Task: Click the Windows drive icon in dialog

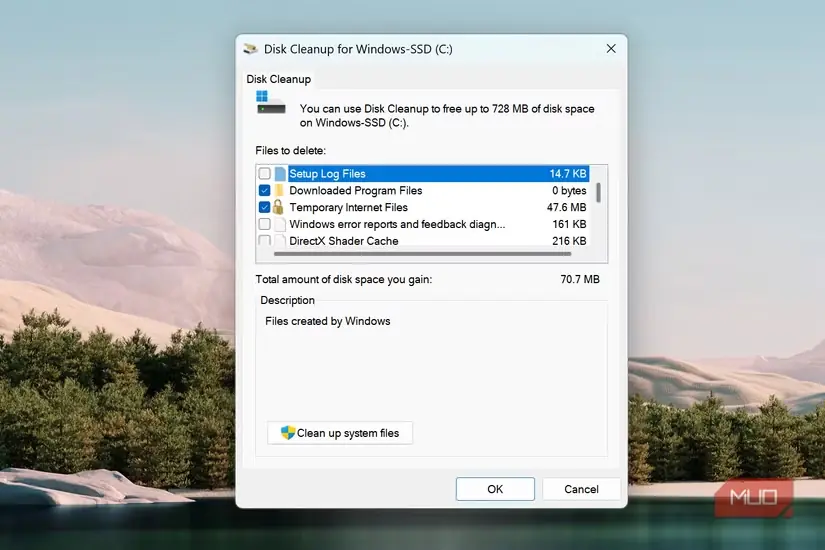Action: [270, 103]
